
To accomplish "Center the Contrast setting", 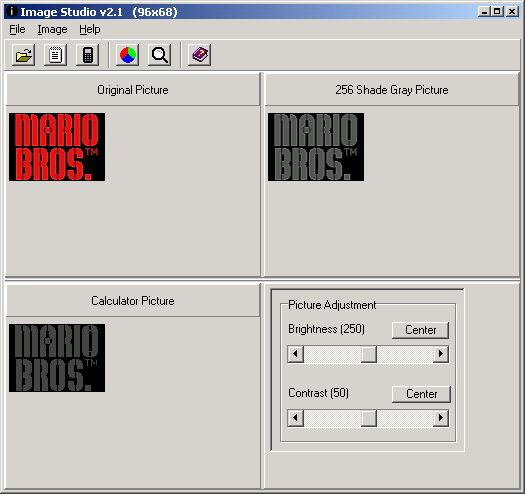I will (x=422, y=394).
